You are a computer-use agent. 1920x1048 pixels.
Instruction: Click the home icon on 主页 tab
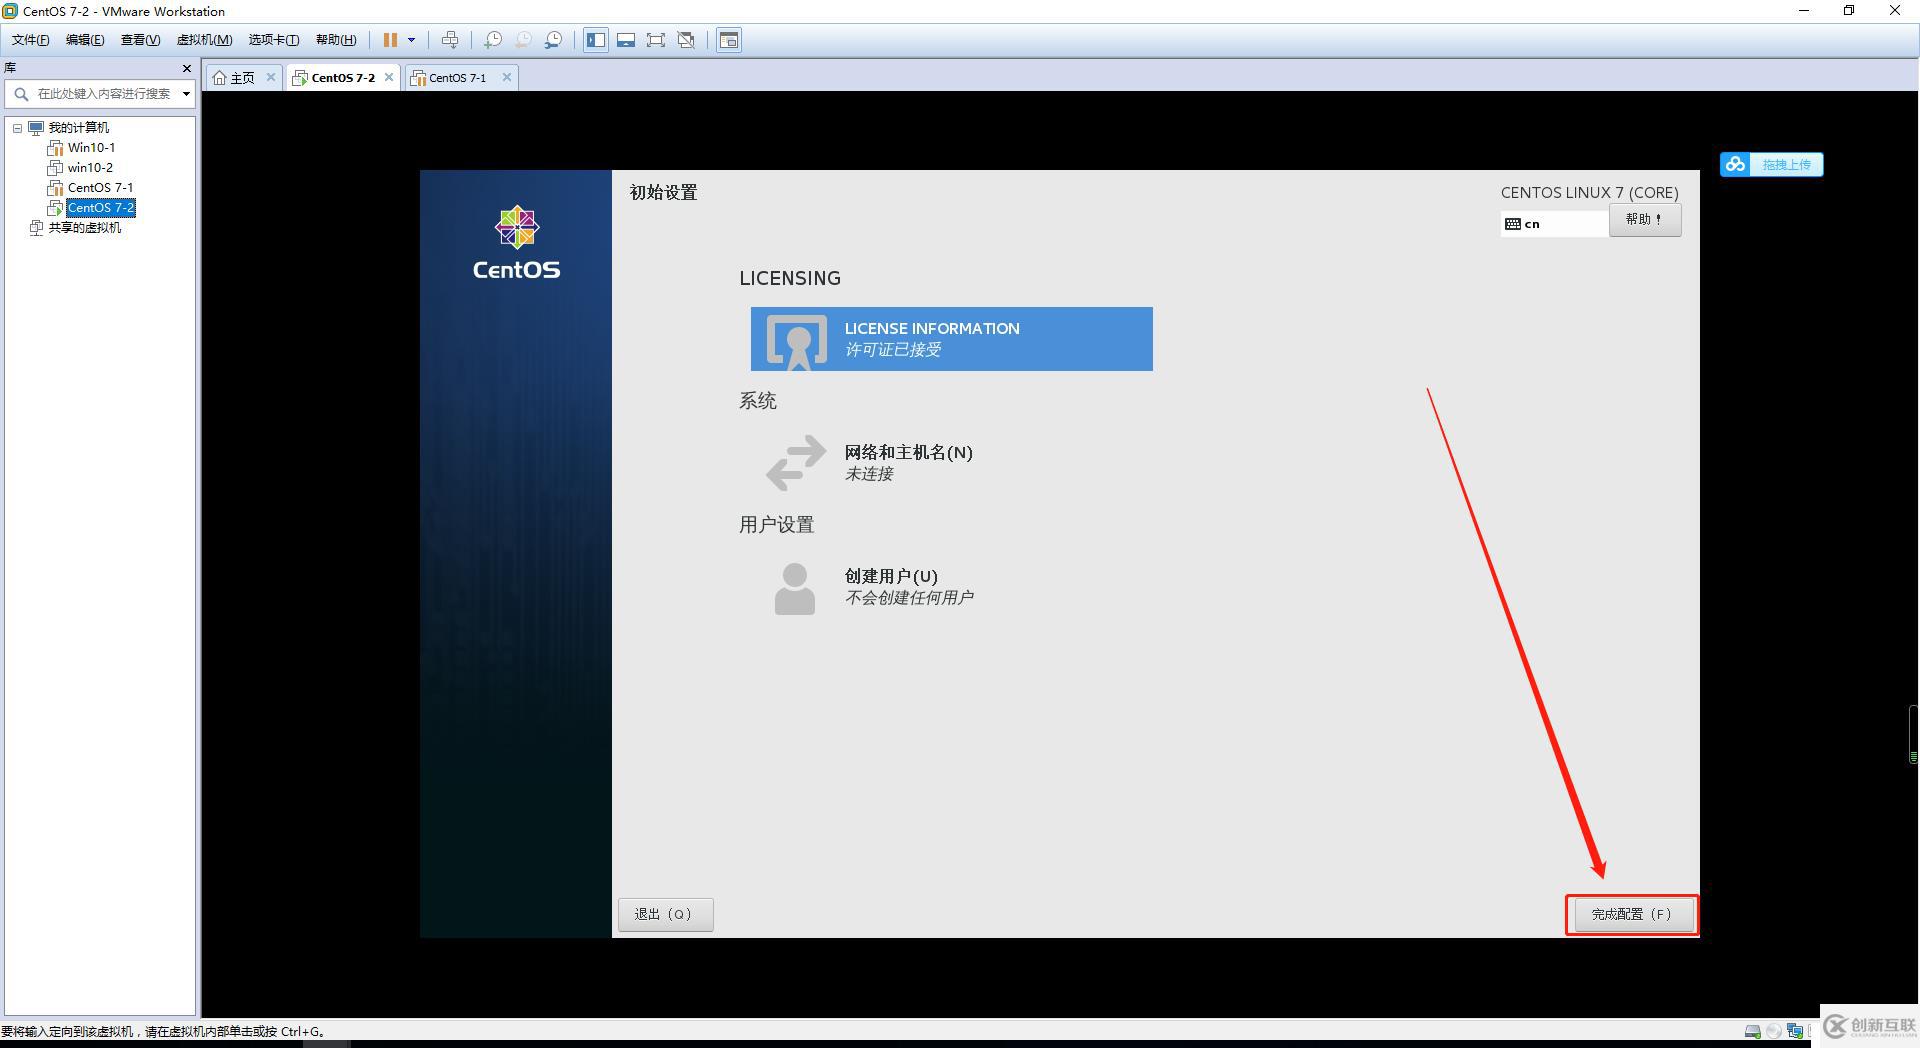pos(219,78)
